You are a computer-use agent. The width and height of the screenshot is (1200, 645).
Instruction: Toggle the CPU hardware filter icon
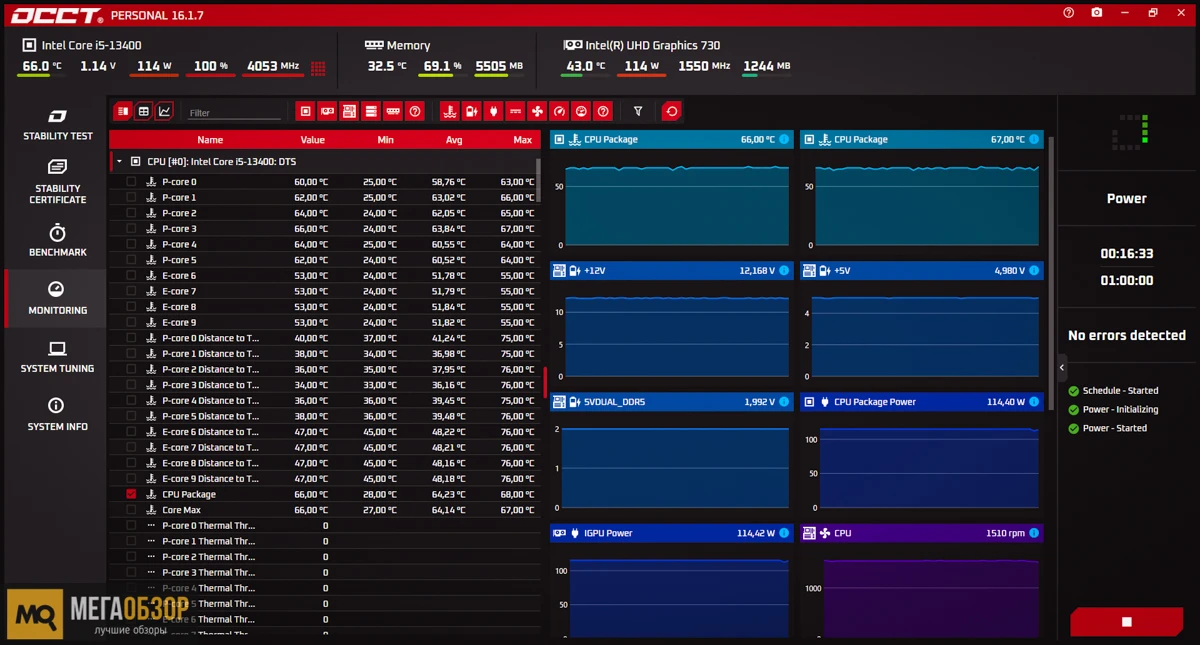coord(306,111)
